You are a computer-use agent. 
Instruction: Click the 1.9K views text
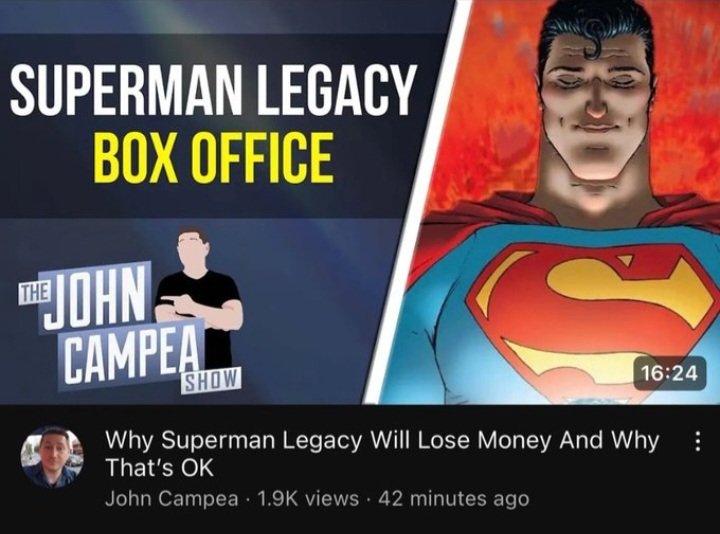tap(308, 499)
